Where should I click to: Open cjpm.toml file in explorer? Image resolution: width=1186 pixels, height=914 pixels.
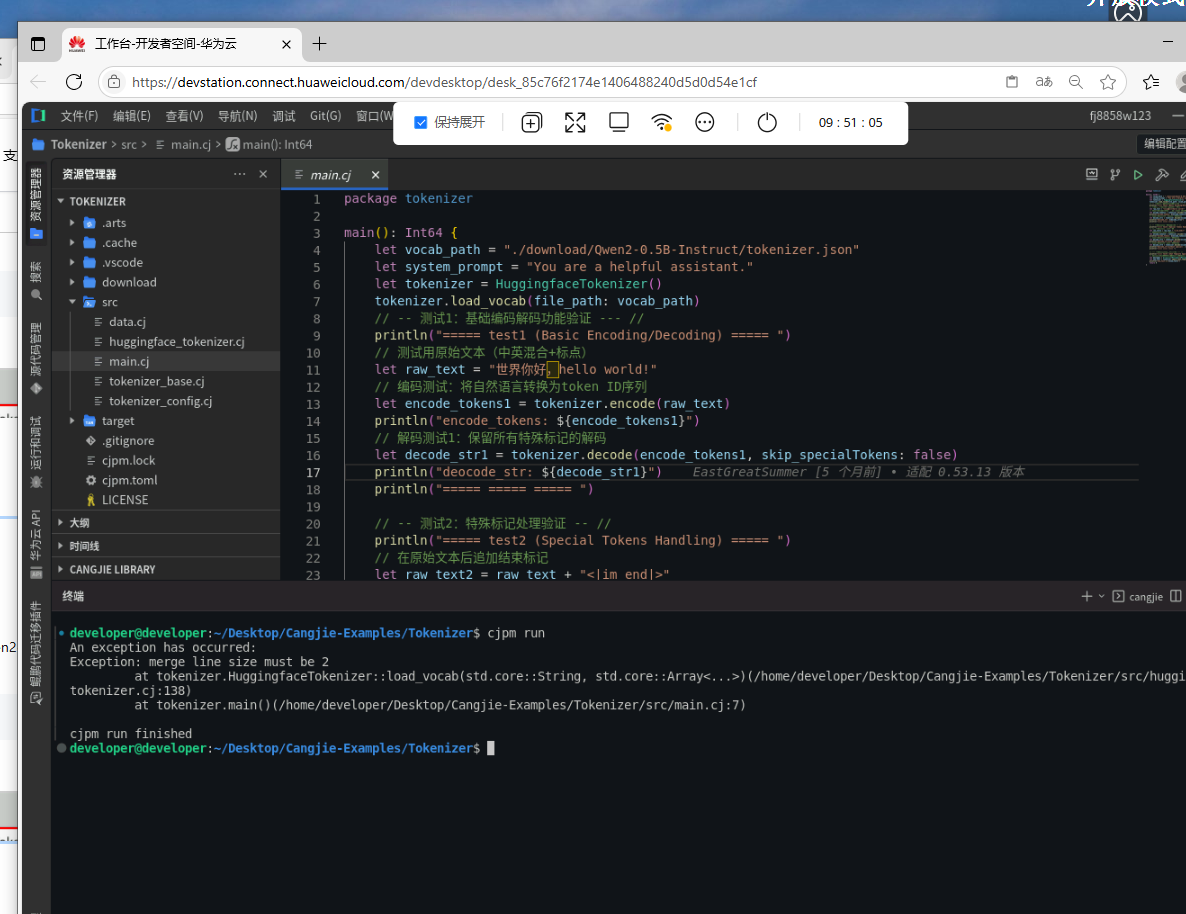pyautogui.click(x=129, y=480)
